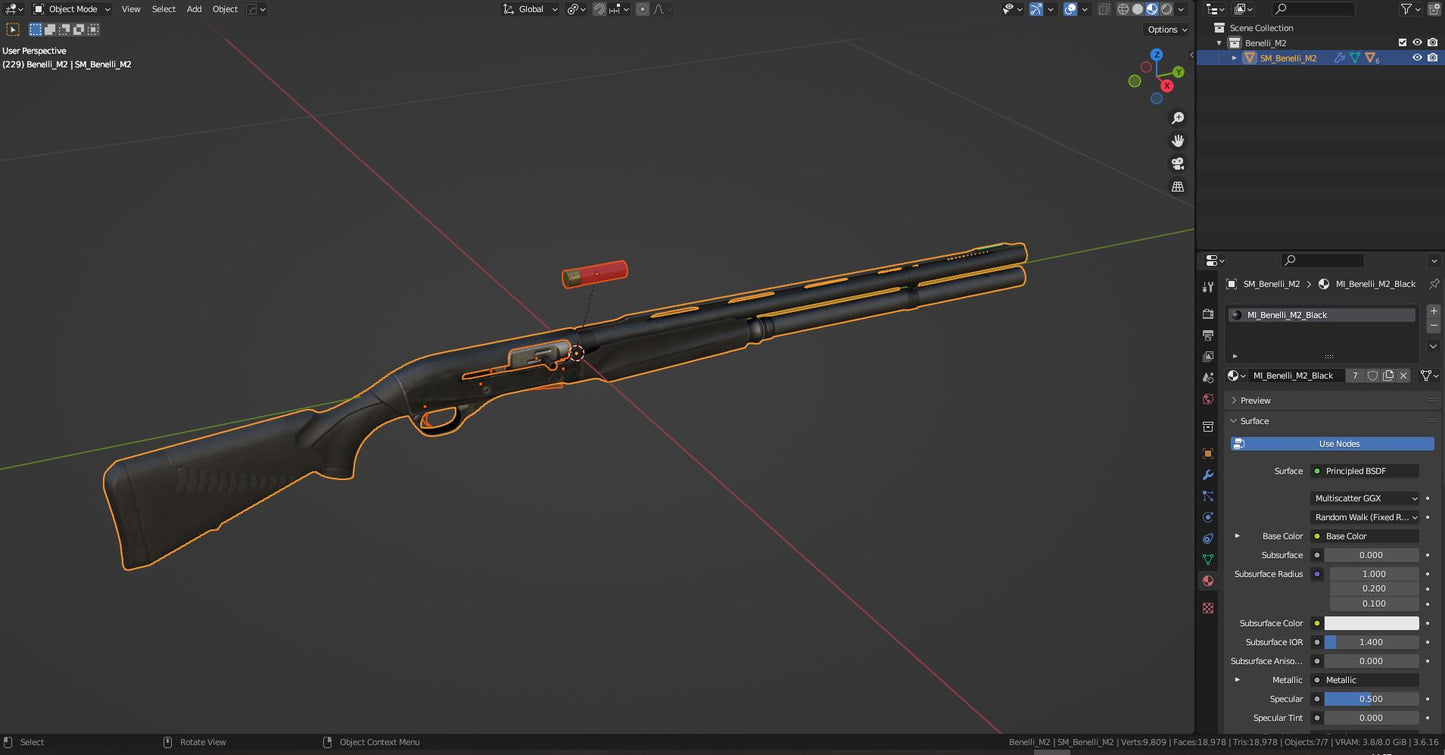Screen dimensions: 1445x755
Task: Open the Render Properties tab
Action: point(1207,313)
